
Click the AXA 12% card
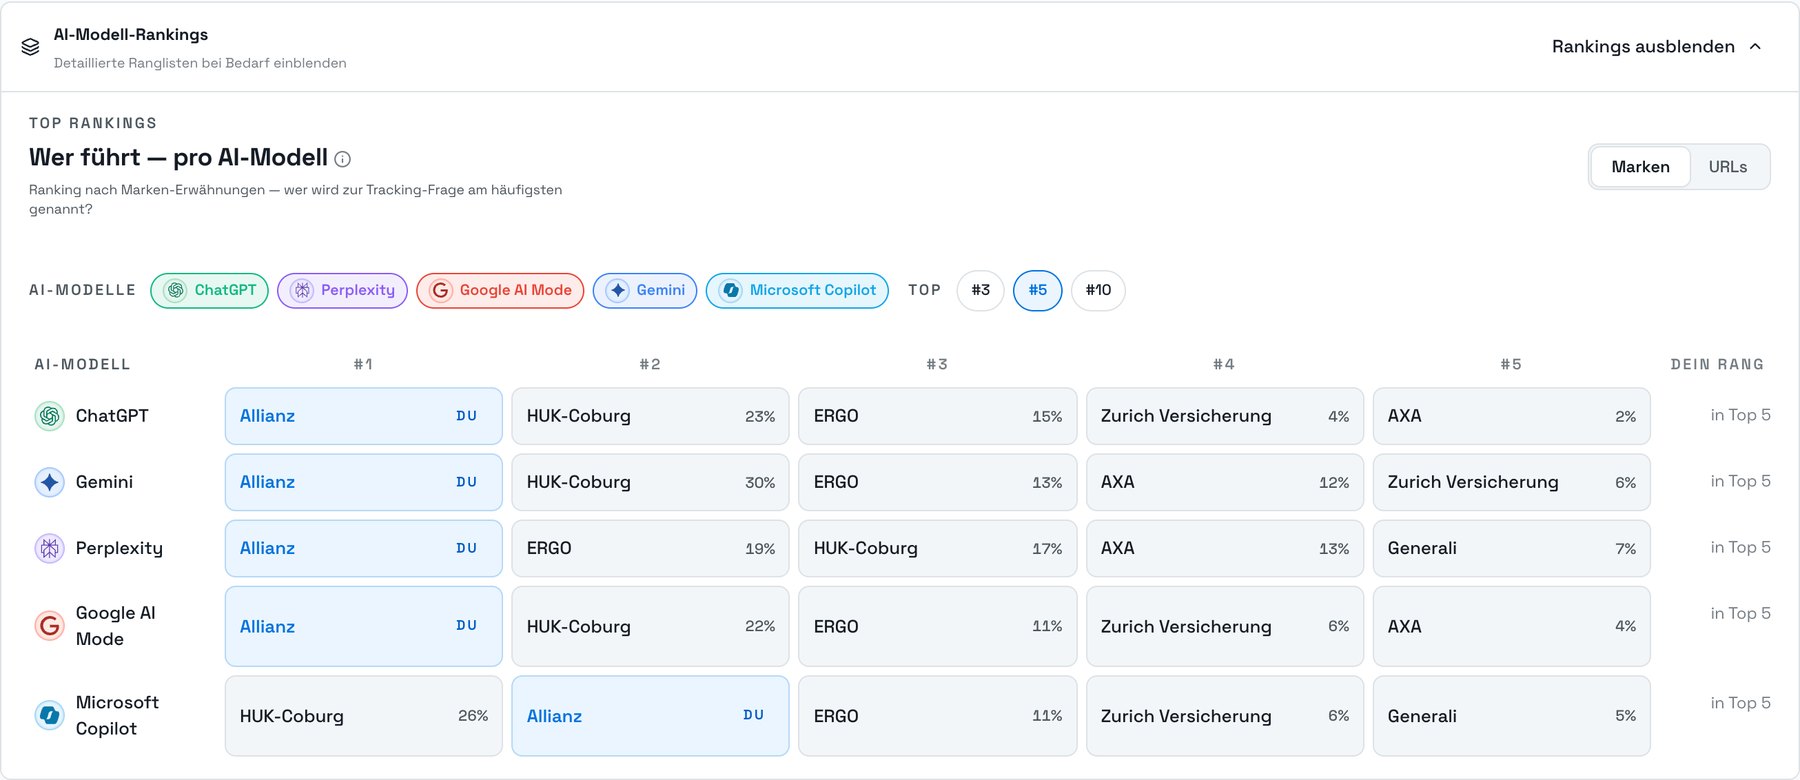click(x=1225, y=482)
